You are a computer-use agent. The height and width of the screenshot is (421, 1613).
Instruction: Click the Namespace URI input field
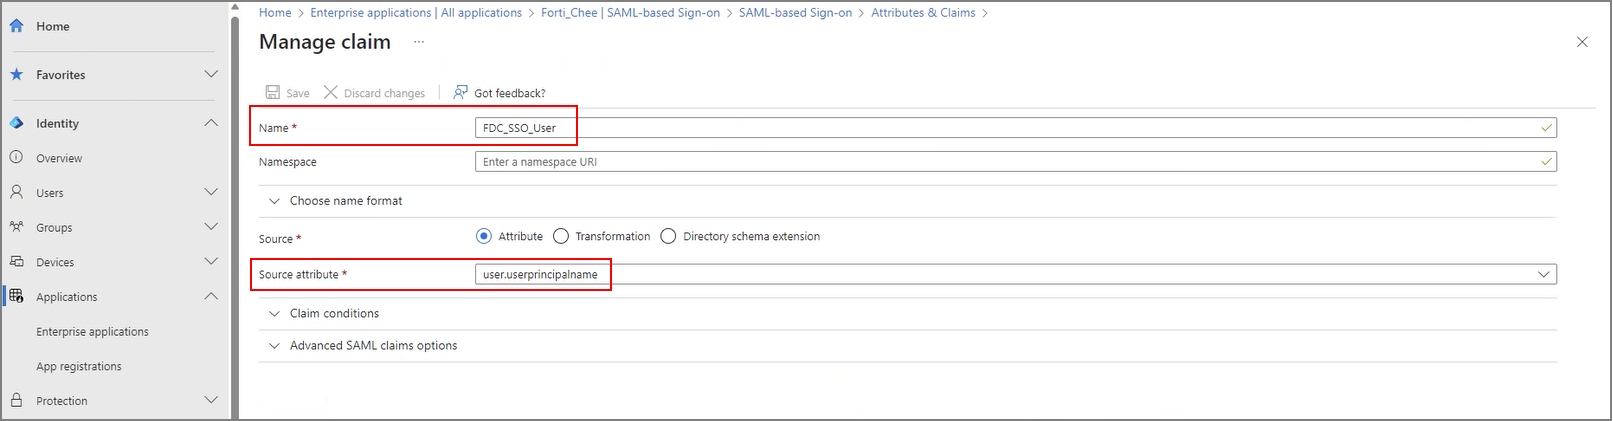click(x=1010, y=162)
